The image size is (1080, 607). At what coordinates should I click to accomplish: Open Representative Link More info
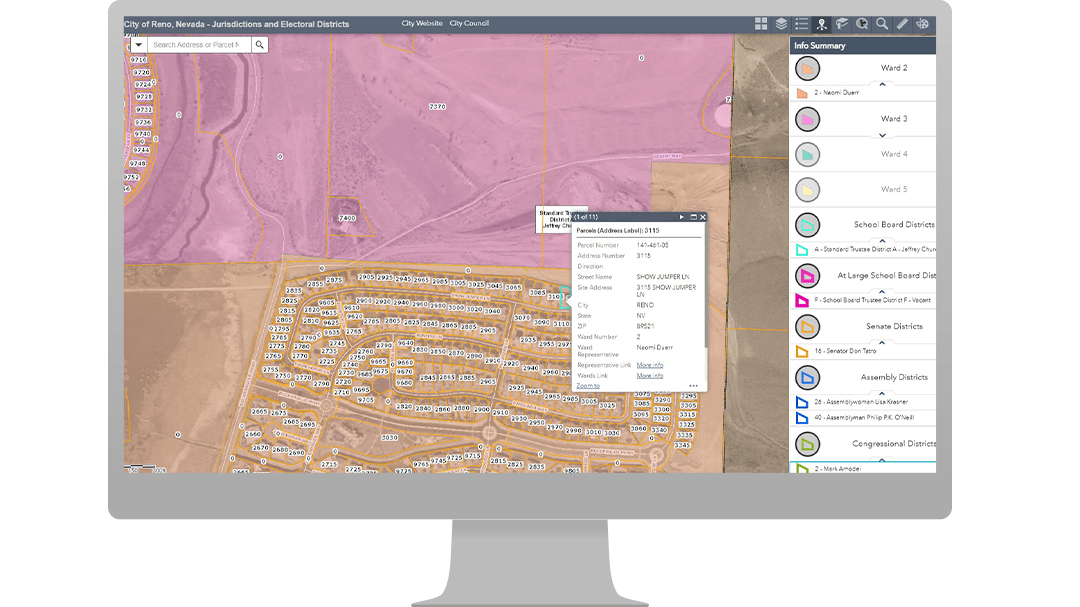coord(650,365)
